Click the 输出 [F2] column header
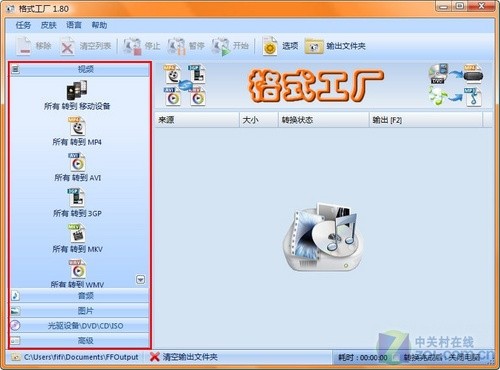Screen dimensions: 500x370 tap(426, 120)
